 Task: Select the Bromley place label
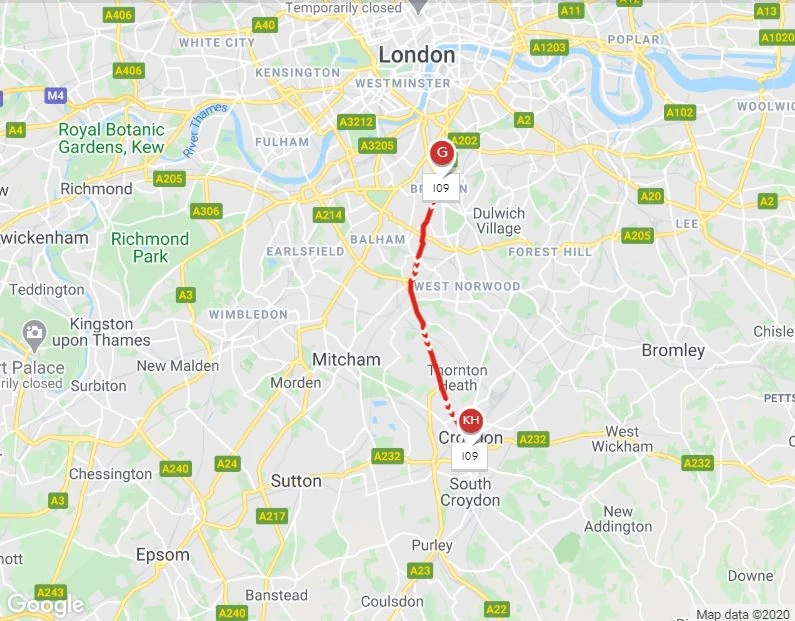click(x=673, y=350)
